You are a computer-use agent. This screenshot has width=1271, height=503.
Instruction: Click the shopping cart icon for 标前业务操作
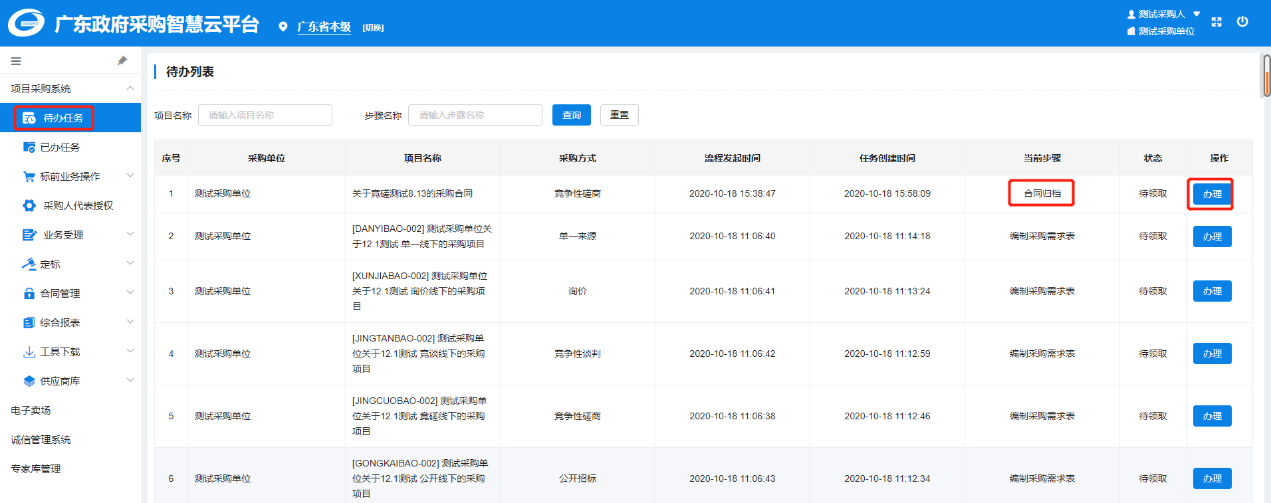pyautogui.click(x=30, y=176)
